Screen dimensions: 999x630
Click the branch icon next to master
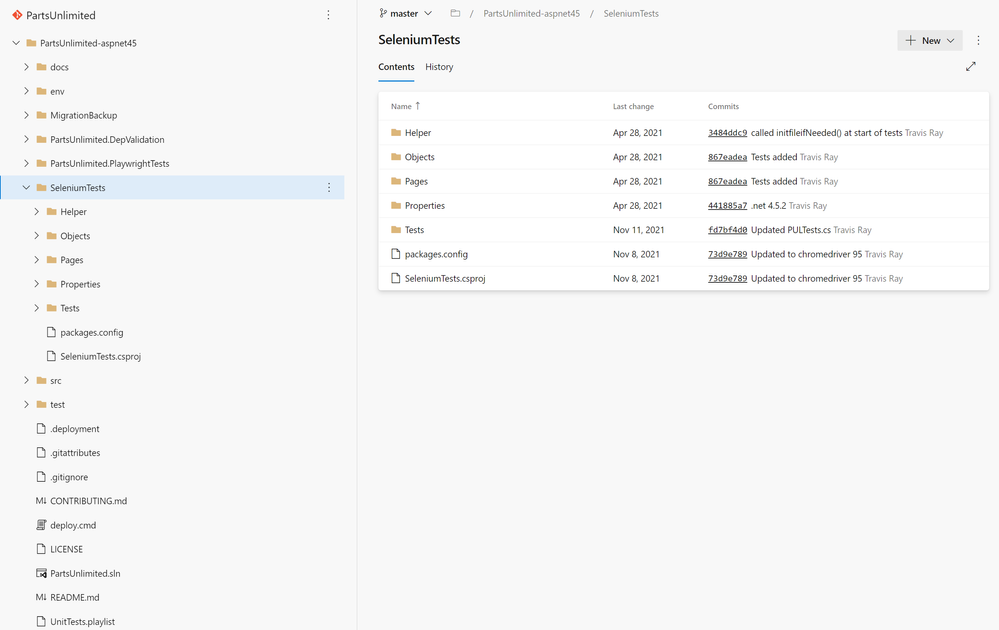[x=383, y=13]
